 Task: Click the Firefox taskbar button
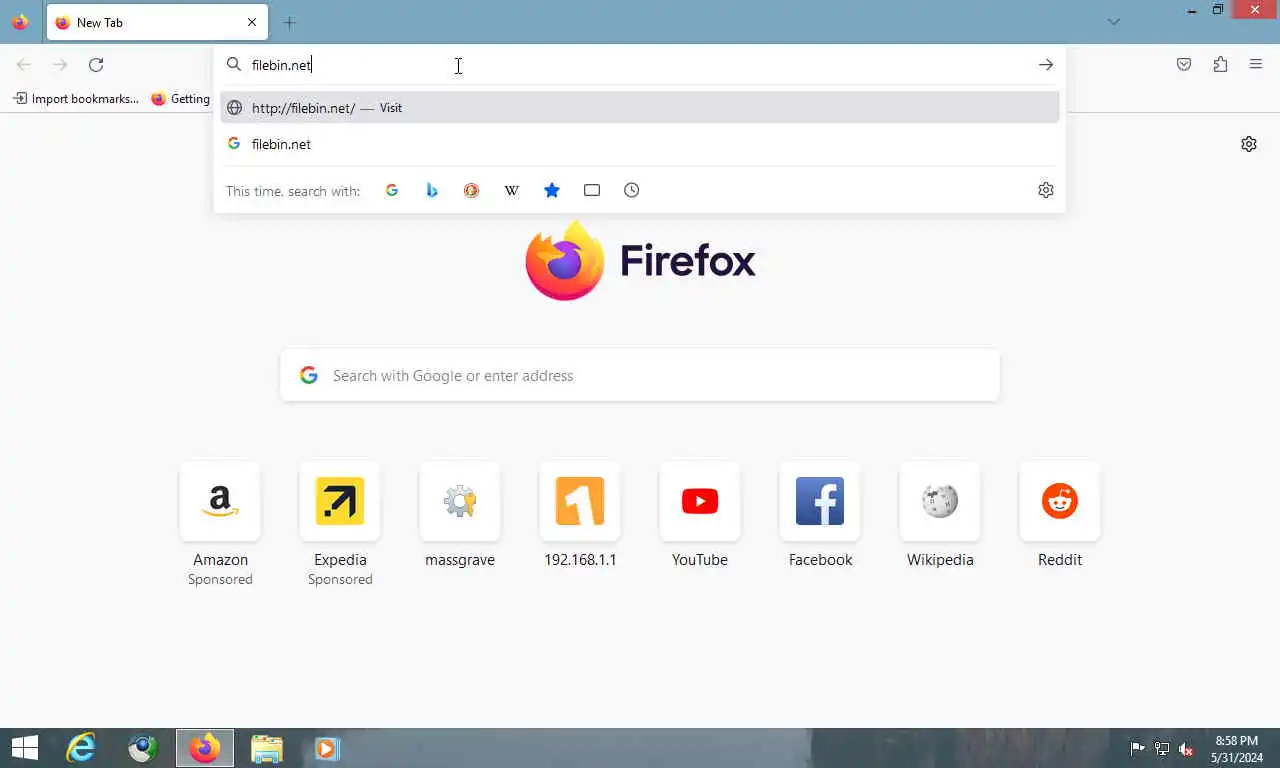[x=205, y=748]
